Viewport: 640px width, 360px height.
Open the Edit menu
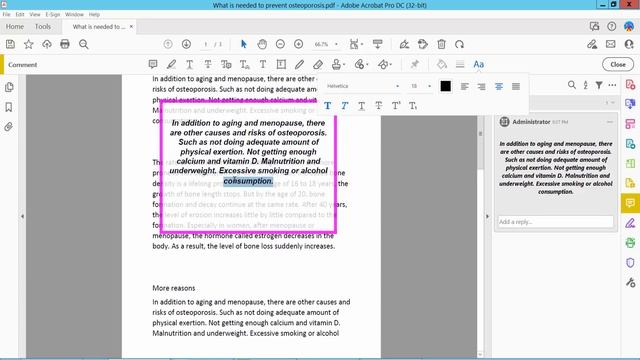click(x=20, y=14)
